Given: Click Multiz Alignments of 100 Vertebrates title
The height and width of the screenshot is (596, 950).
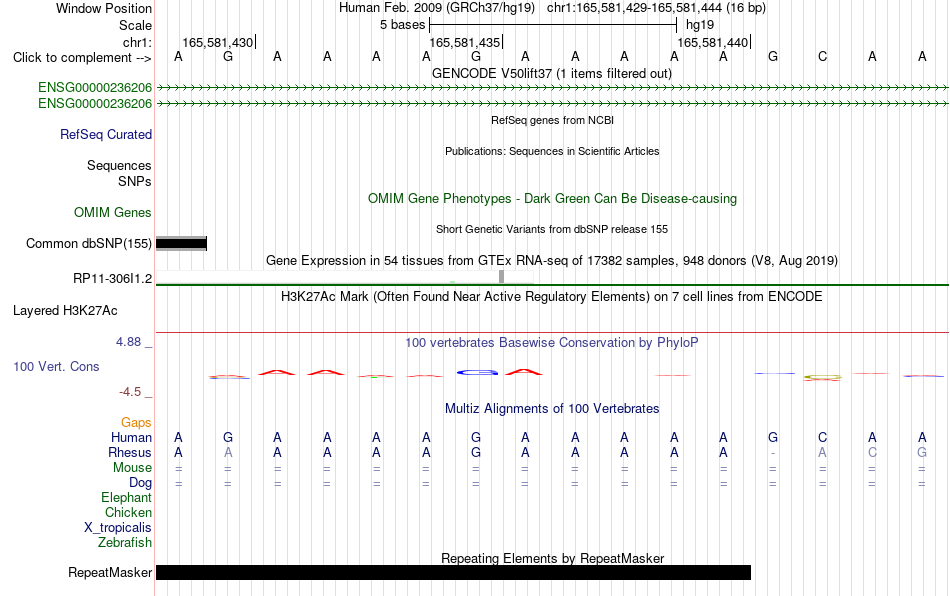Looking at the screenshot, I should (552, 409).
